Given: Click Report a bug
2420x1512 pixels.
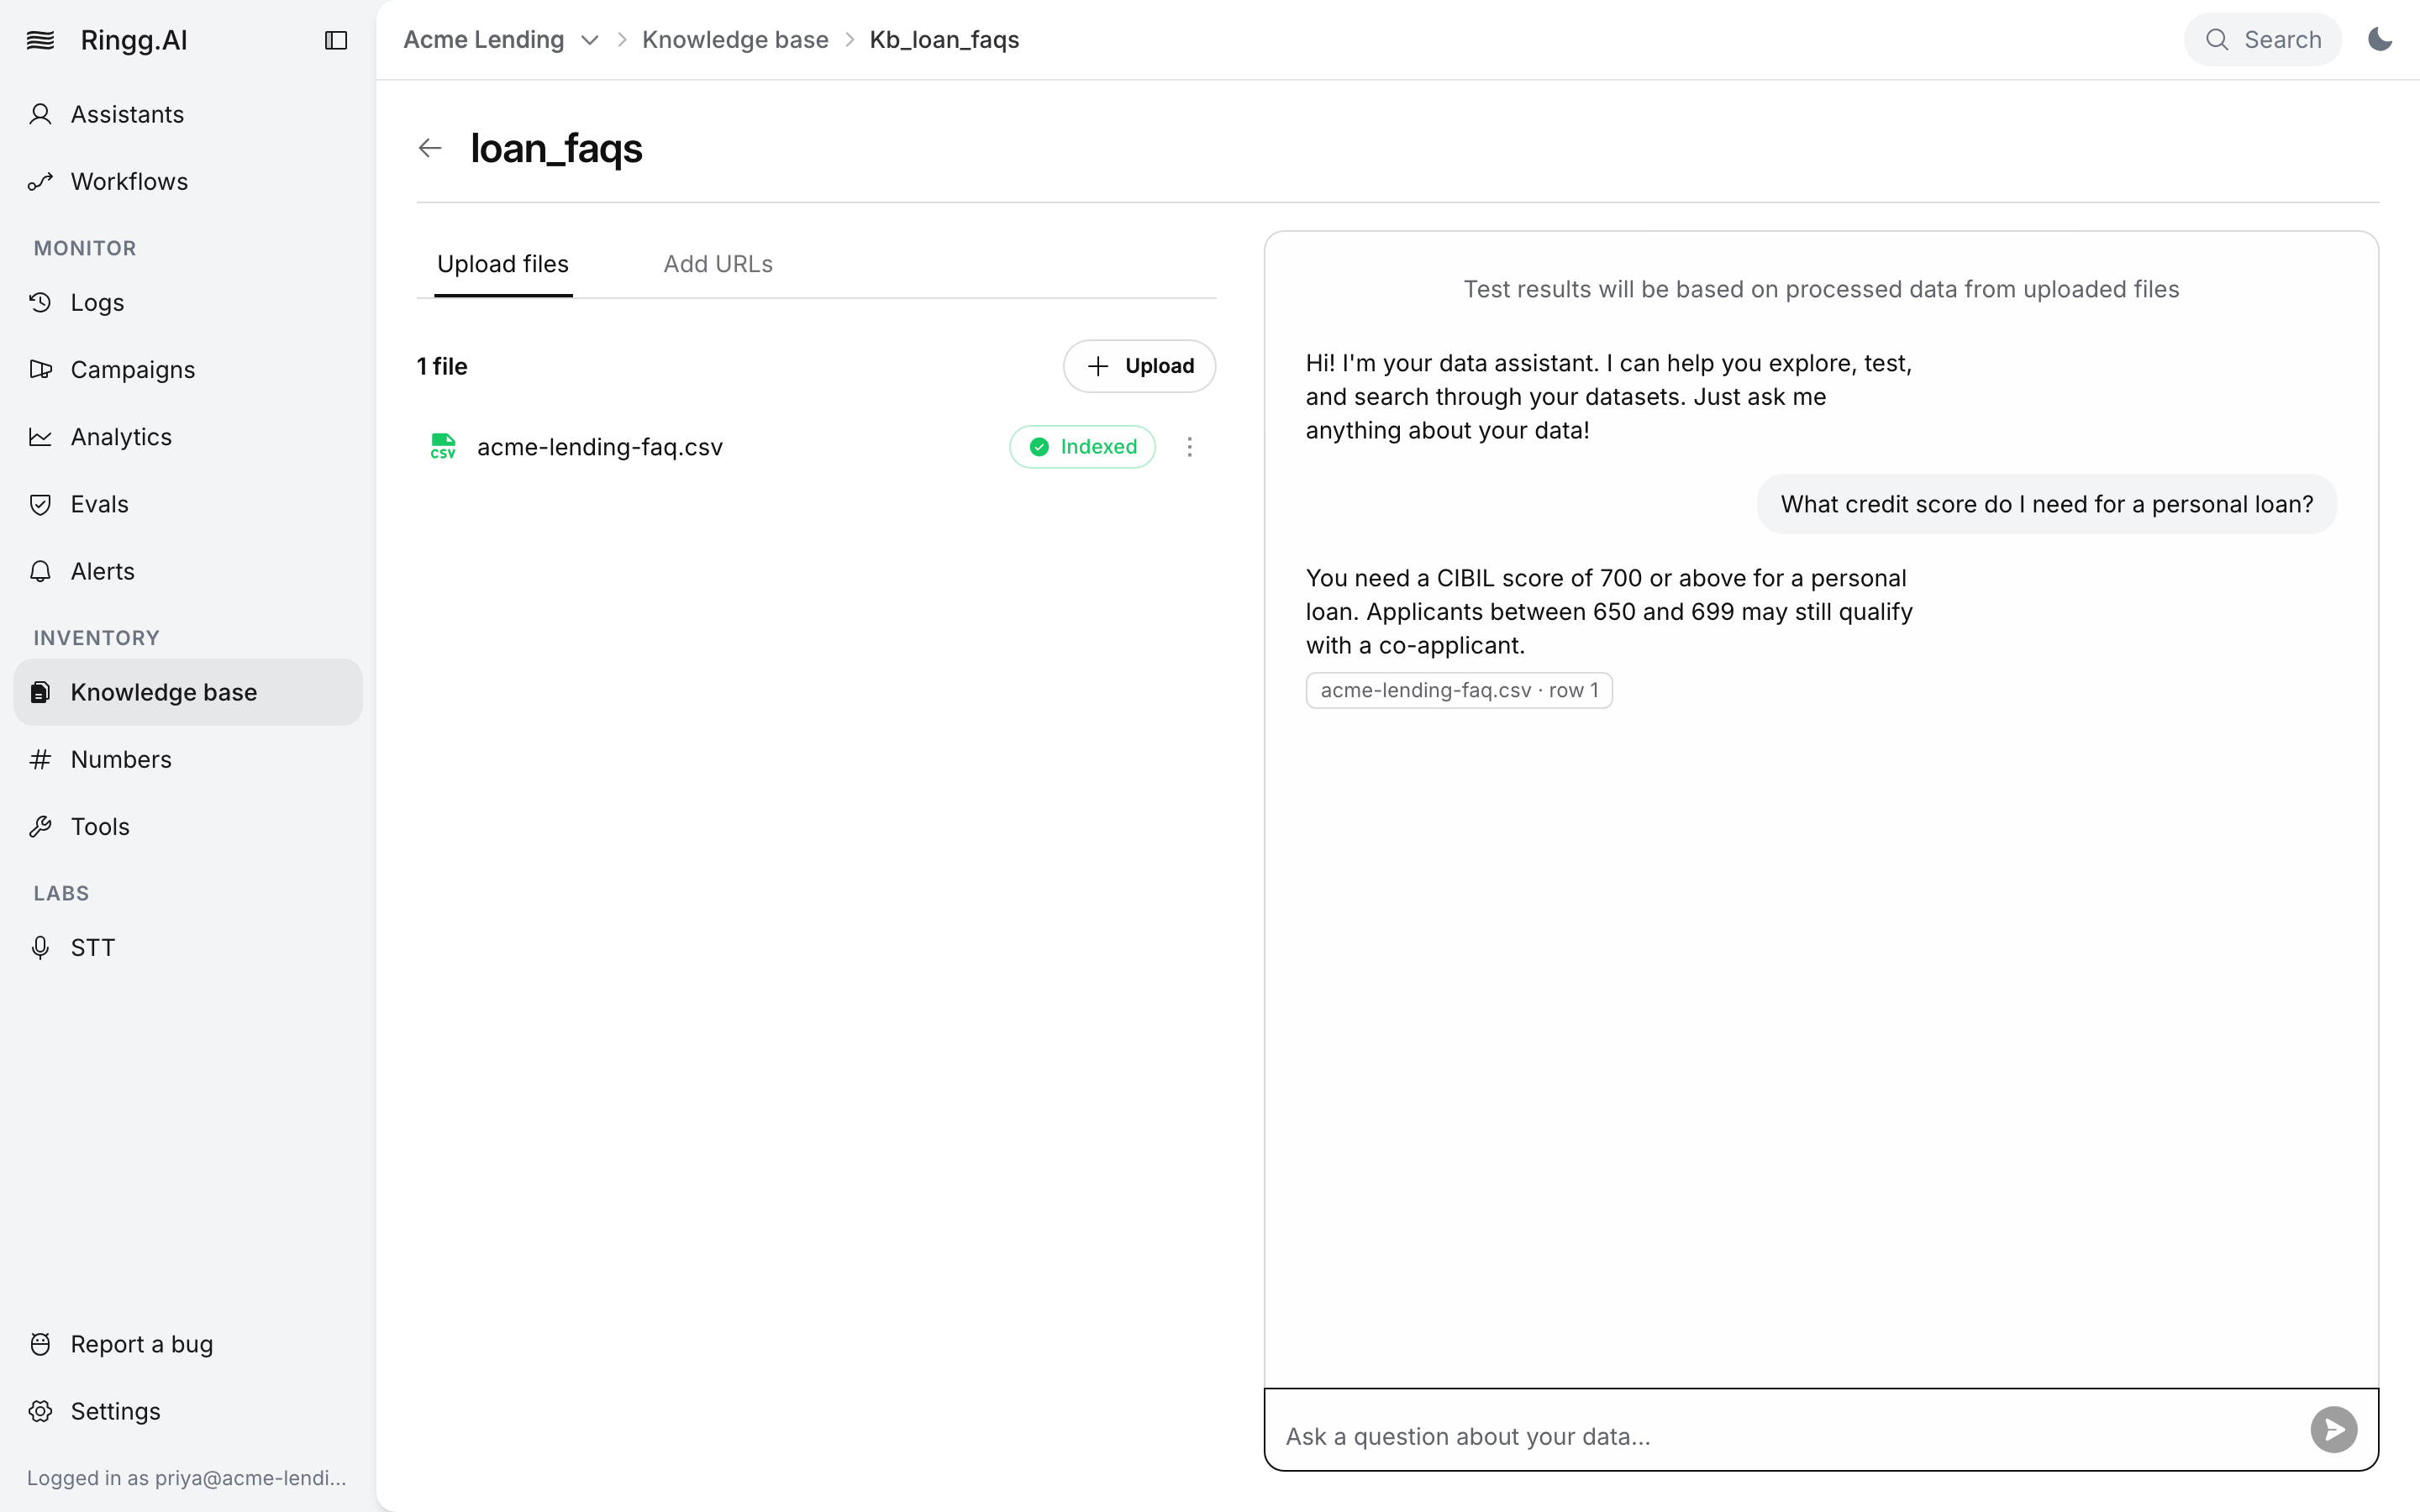Looking at the screenshot, I should pyautogui.click(x=188, y=1344).
